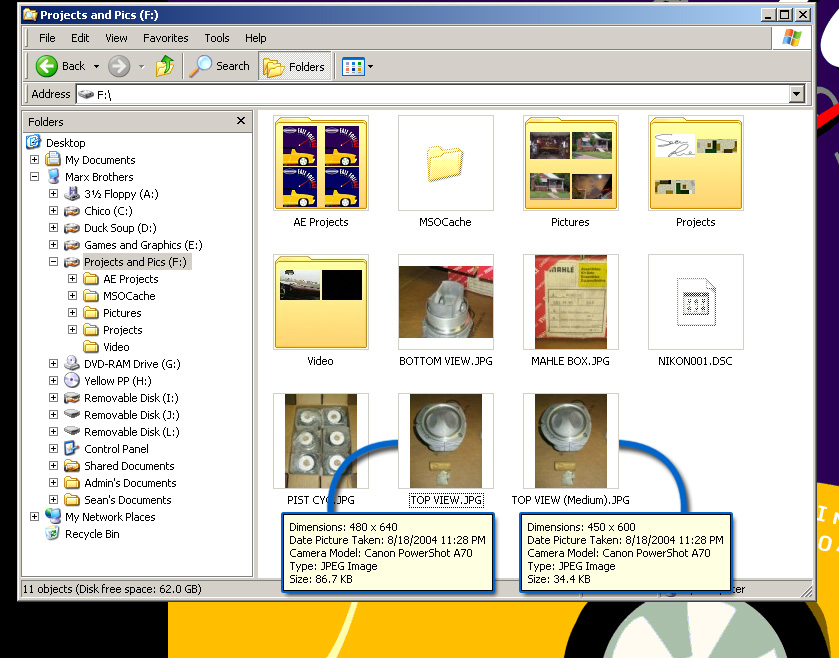This screenshot has height=658, width=839.
Task: Open the Views dropdown arrow
Action: 370,67
